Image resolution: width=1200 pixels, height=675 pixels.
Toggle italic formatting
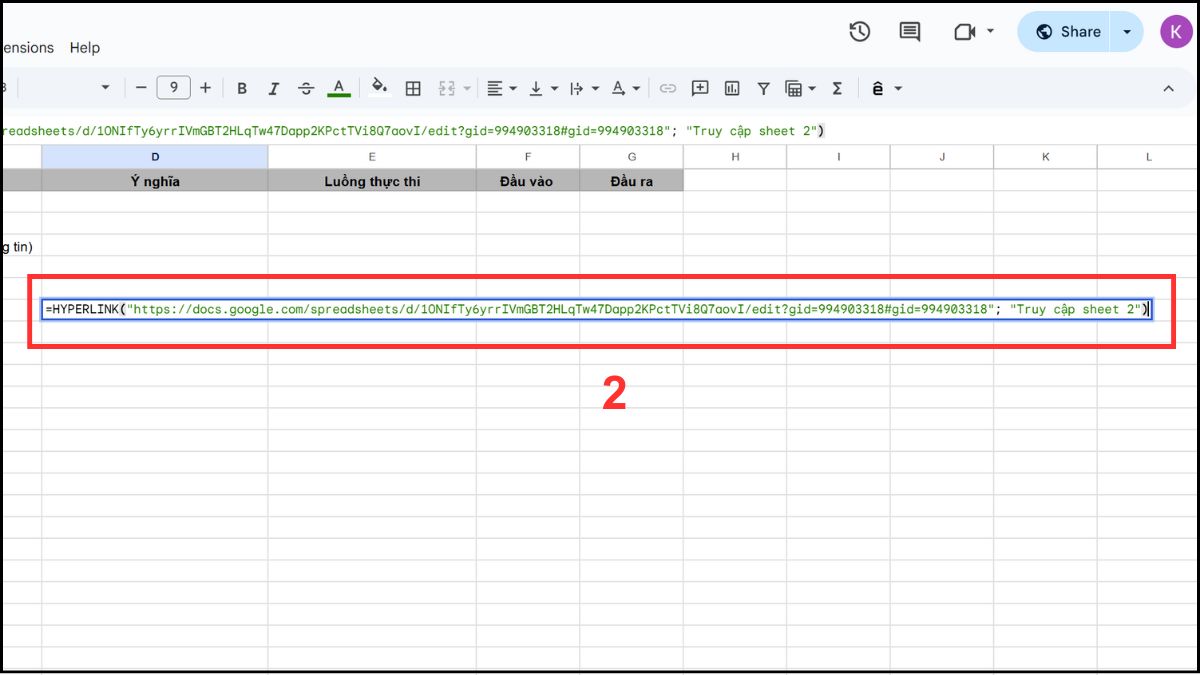coord(274,88)
